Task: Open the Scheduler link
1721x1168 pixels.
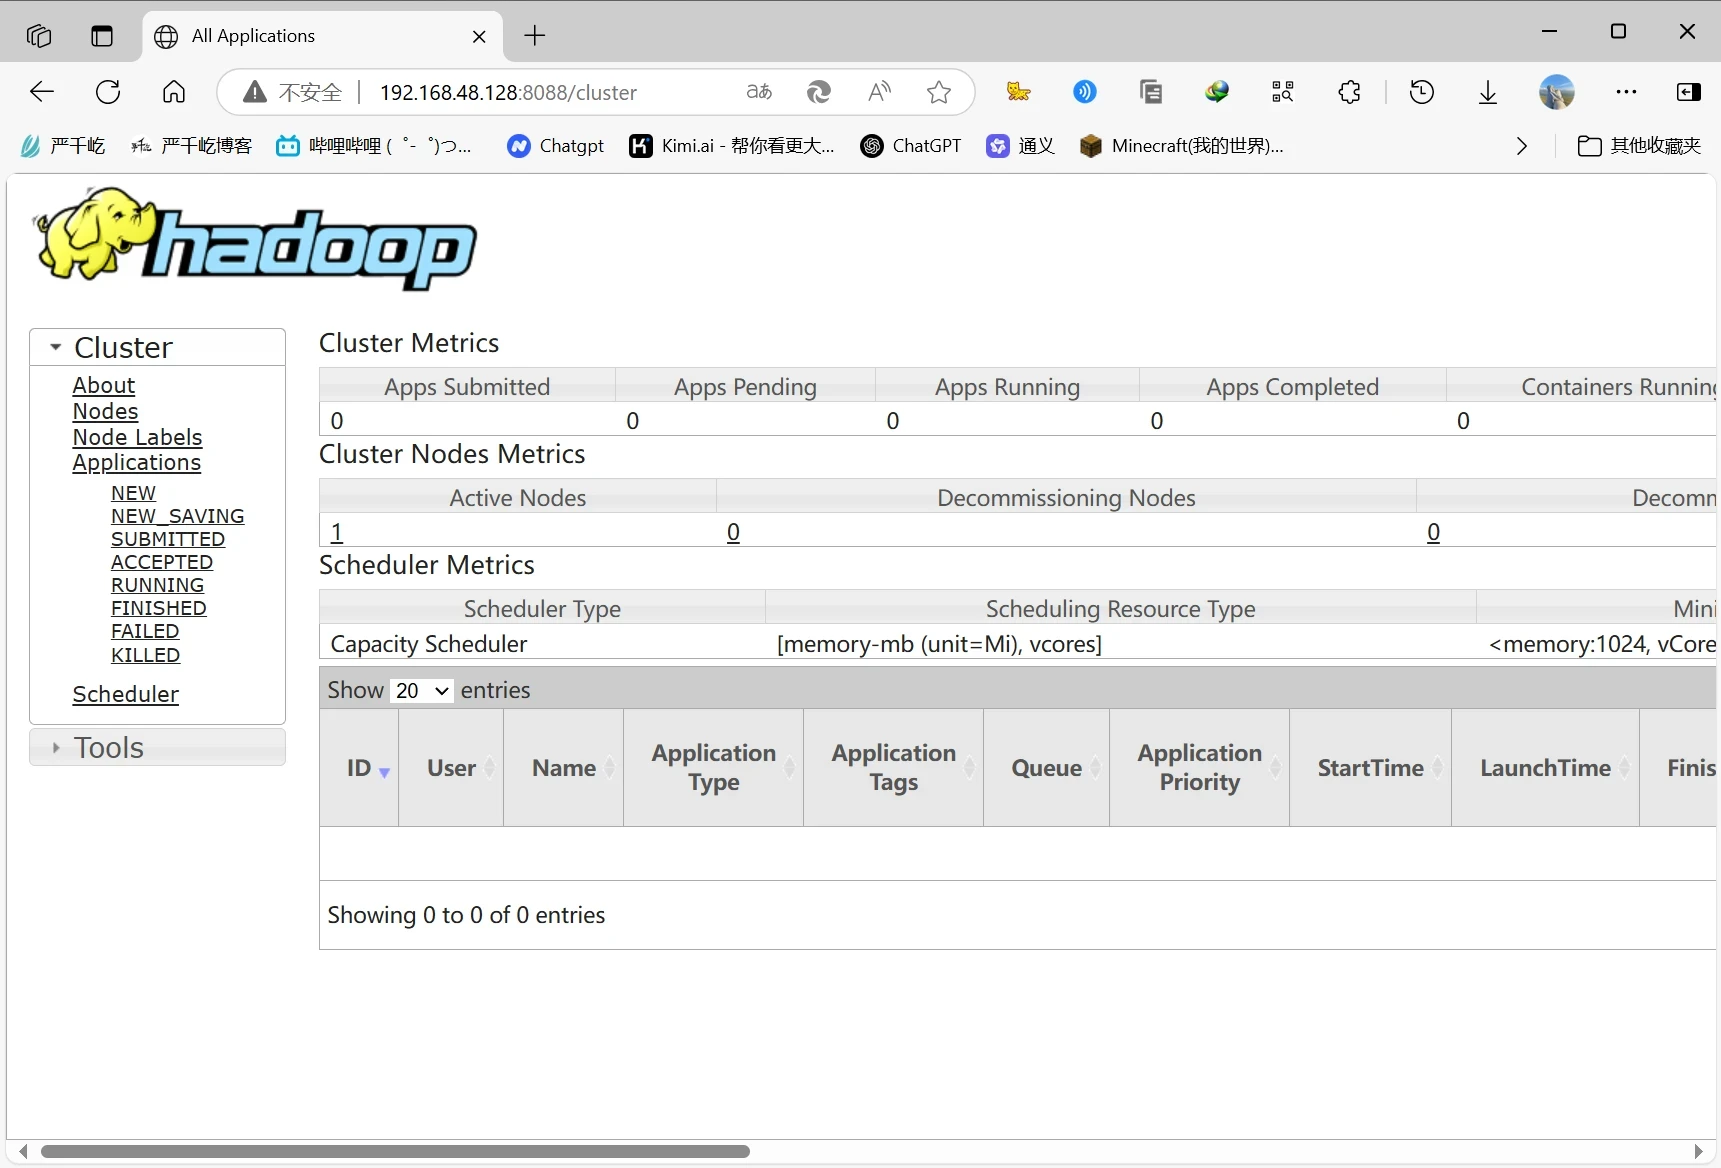Action: [125, 694]
